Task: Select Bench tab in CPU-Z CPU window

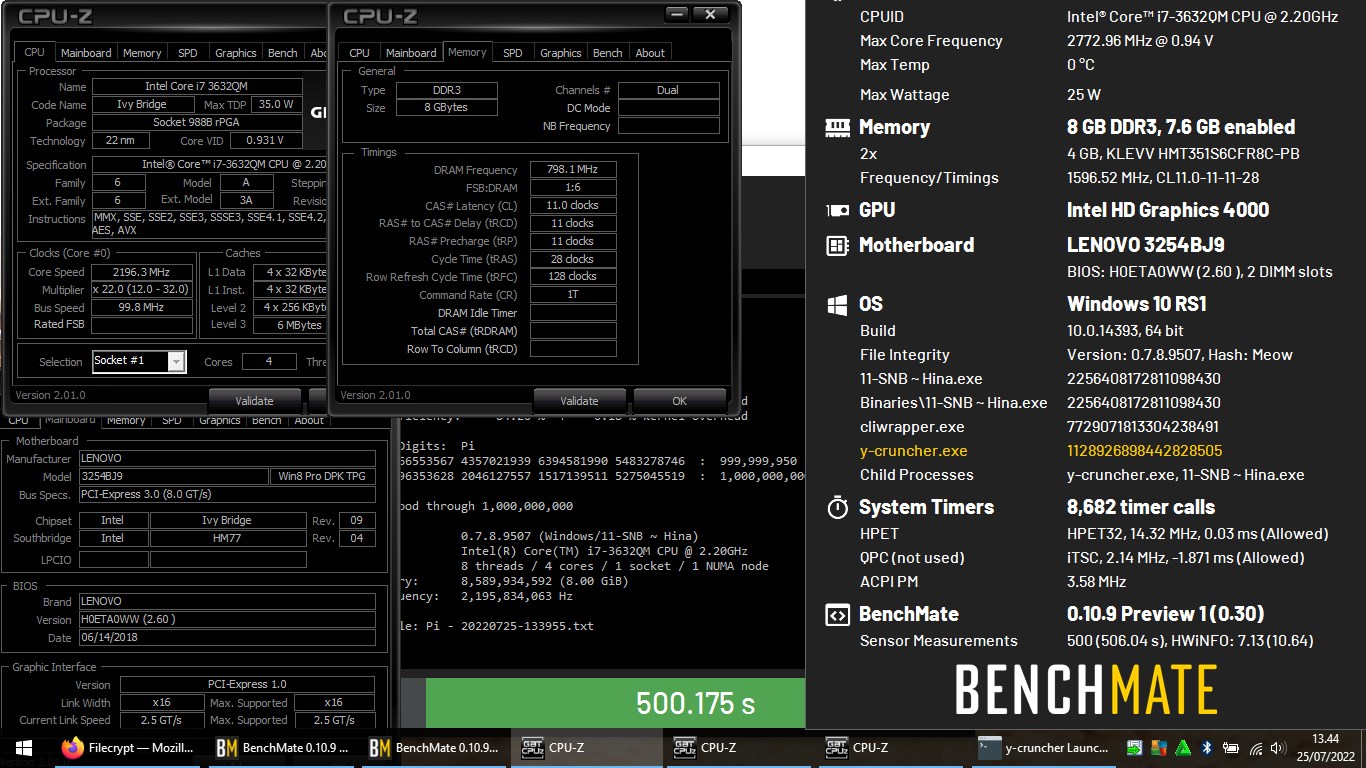Action: click(283, 53)
